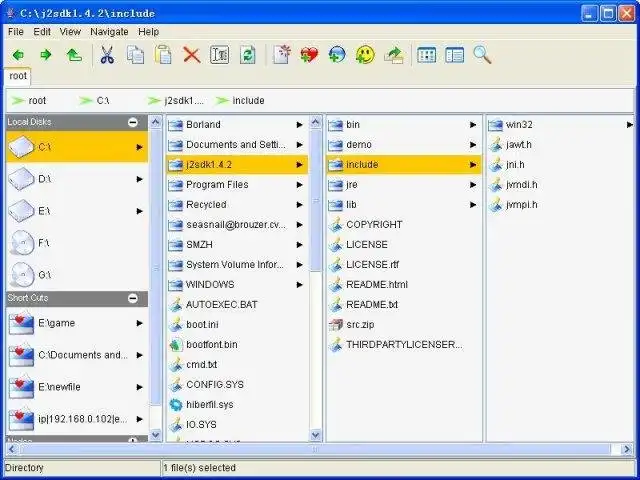Click the green Forward arrow

(x=46, y=55)
